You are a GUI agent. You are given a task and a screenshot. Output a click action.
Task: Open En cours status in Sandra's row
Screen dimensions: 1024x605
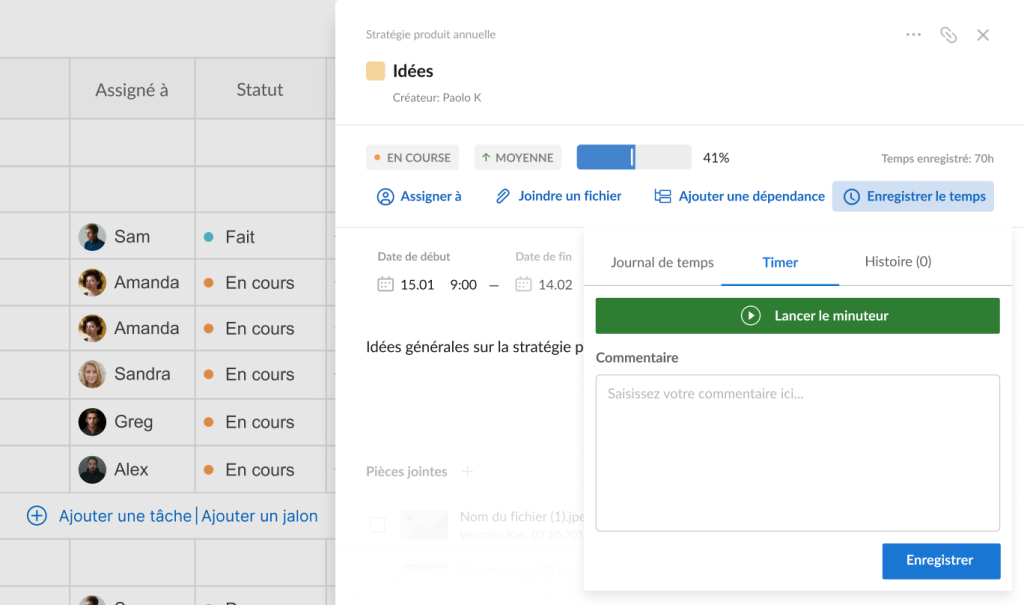pyautogui.click(x=249, y=374)
